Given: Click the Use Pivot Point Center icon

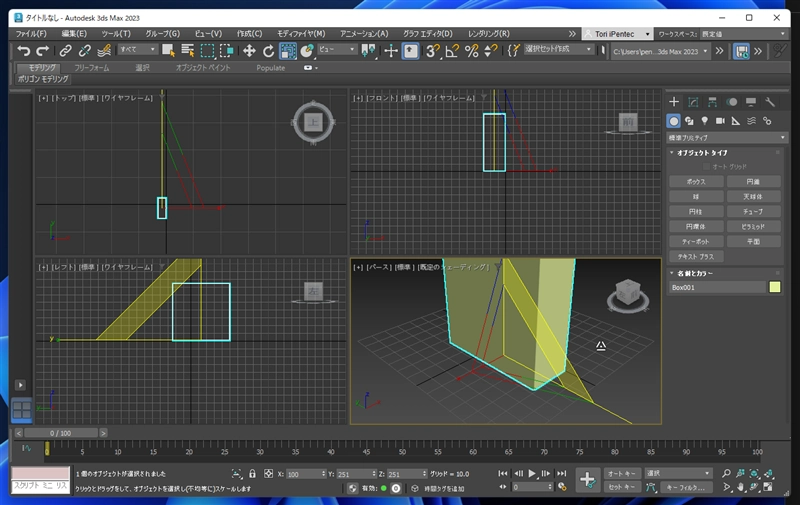Looking at the screenshot, I should pos(368,50).
